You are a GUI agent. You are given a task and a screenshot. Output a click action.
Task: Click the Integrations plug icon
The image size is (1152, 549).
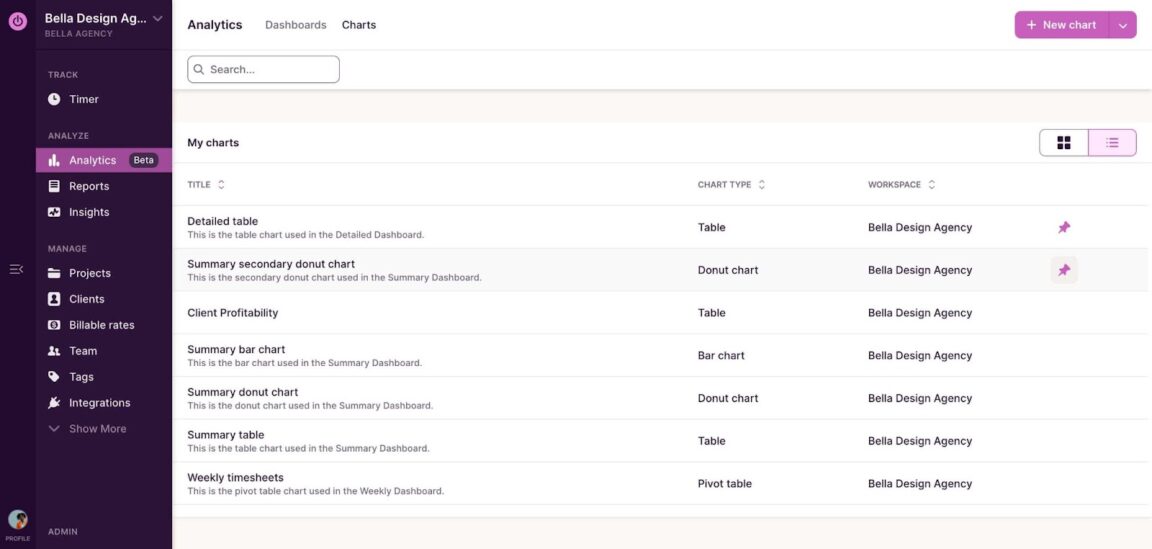(x=54, y=403)
